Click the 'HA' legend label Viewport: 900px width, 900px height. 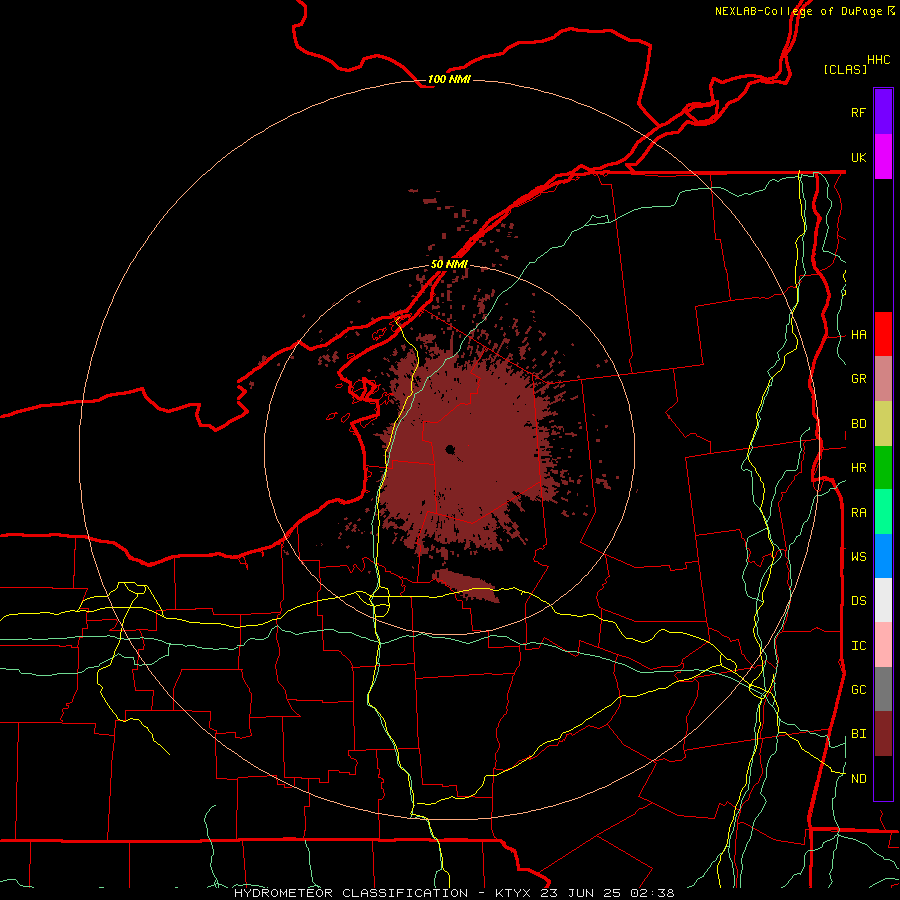pyautogui.click(x=859, y=335)
